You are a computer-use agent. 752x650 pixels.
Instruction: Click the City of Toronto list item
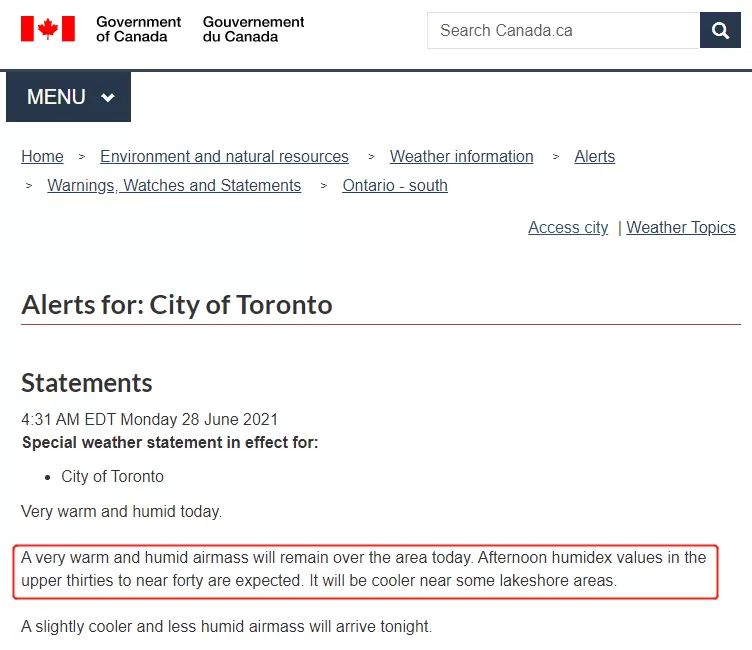(112, 476)
